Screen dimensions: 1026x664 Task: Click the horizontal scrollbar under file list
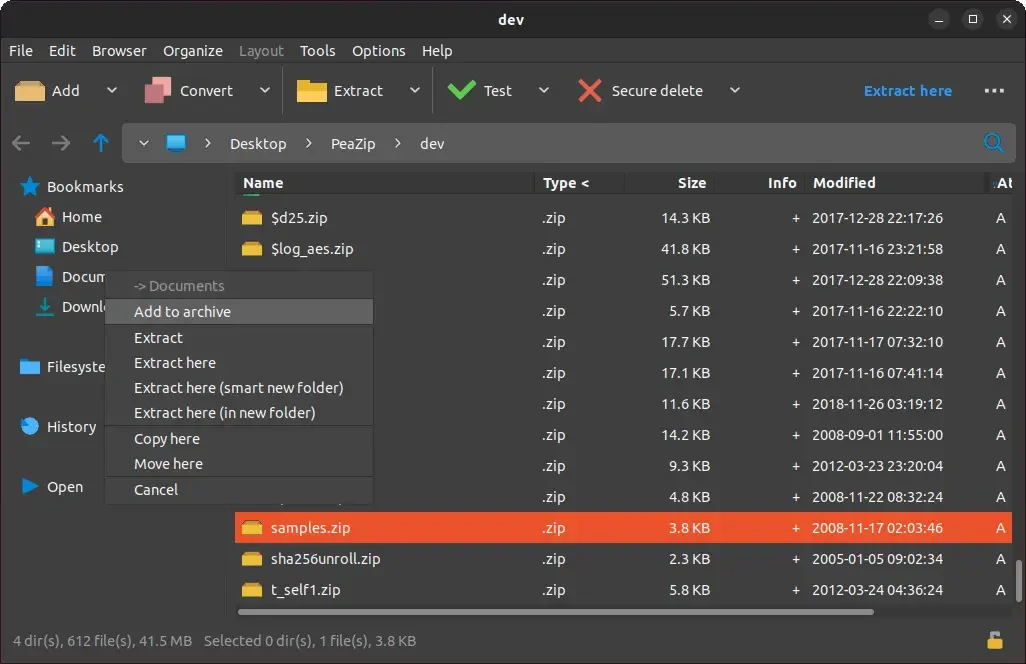coord(556,612)
